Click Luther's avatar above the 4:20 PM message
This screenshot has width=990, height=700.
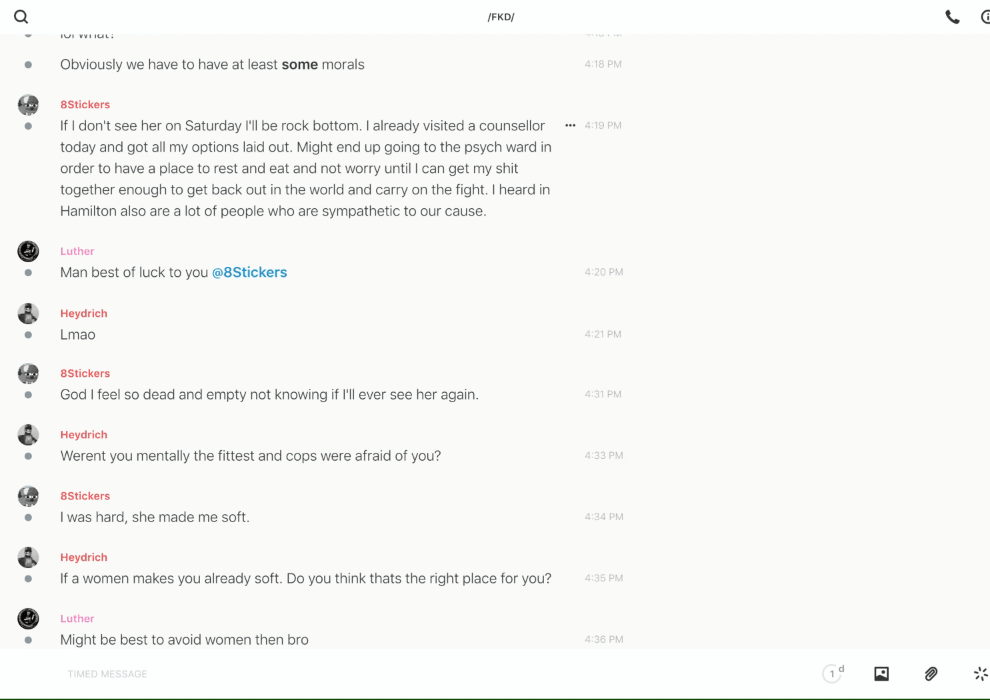pyautogui.click(x=28, y=251)
